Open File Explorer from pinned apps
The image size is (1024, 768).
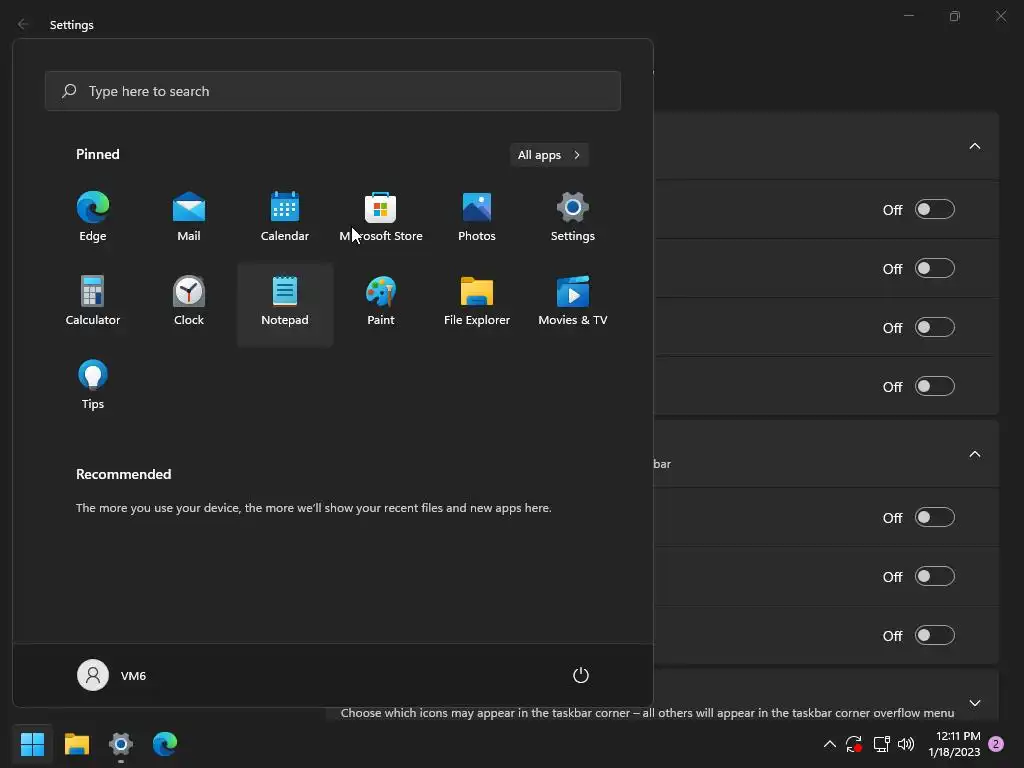coord(477,302)
